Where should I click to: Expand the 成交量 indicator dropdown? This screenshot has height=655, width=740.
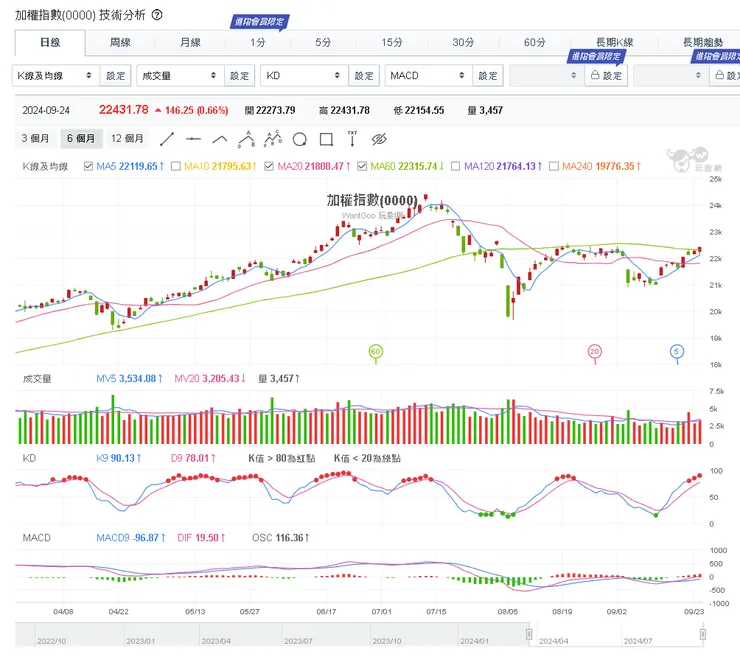pyautogui.click(x=179, y=76)
